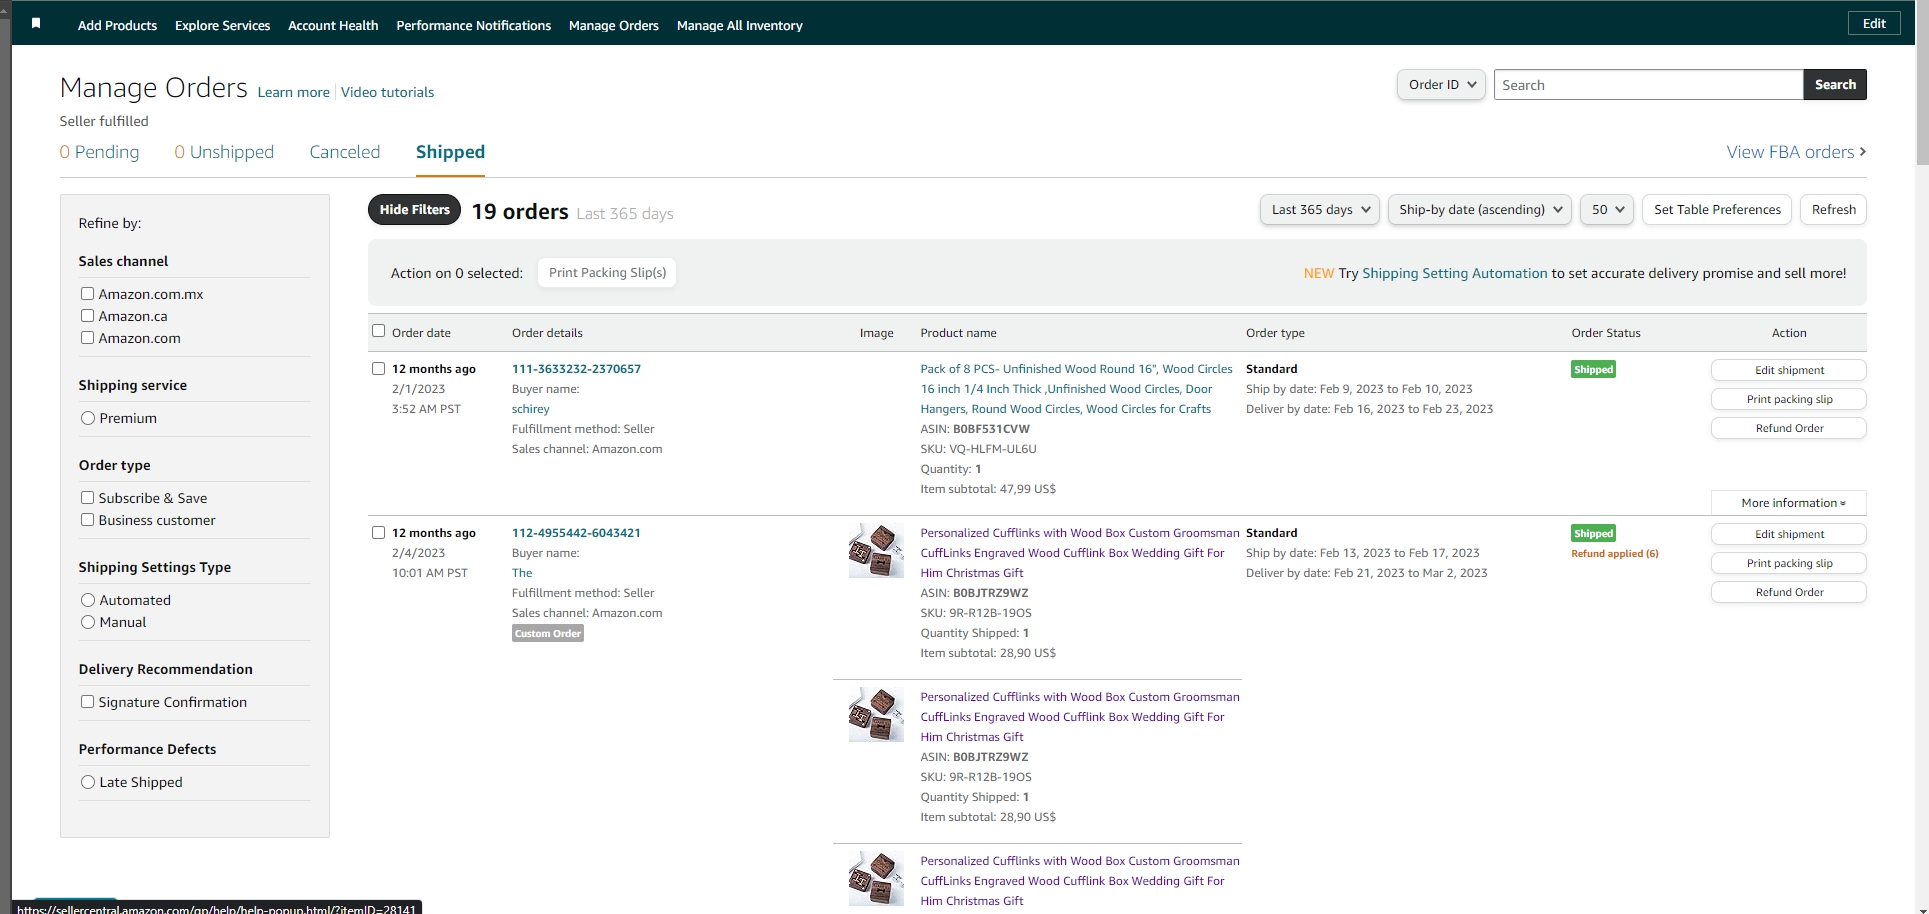The width and height of the screenshot is (1929, 914).
Task: Open the Personalized Cufflinks link with SKU quantity shipped second item
Action: click(1079, 717)
